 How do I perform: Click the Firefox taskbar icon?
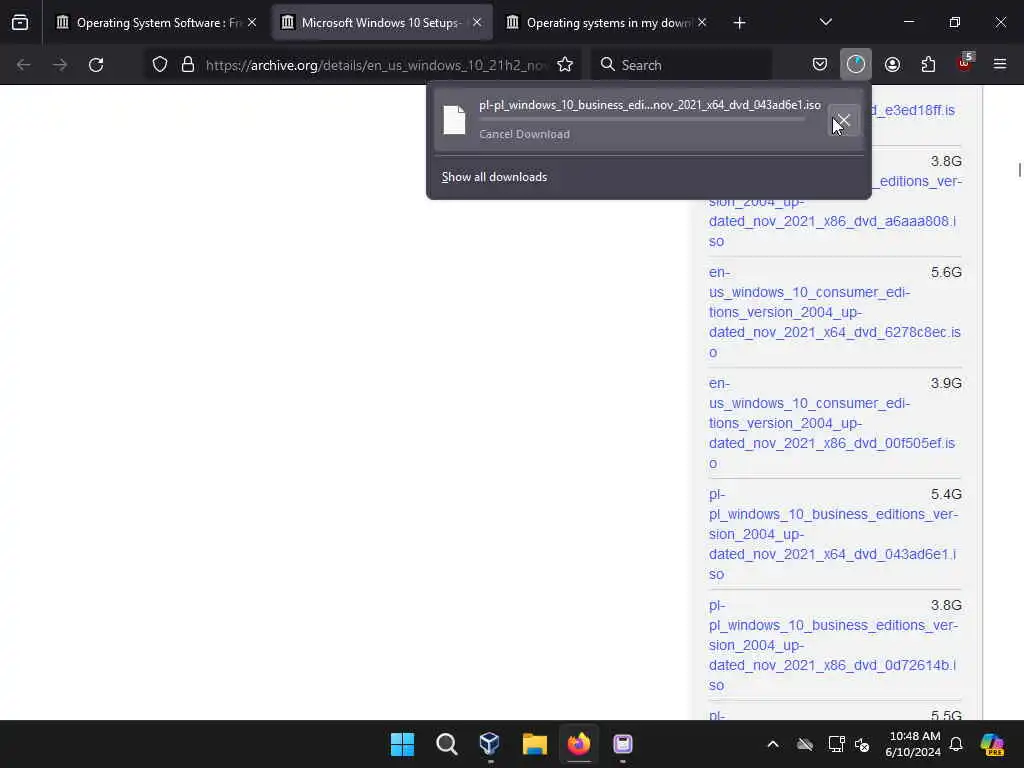(x=579, y=744)
